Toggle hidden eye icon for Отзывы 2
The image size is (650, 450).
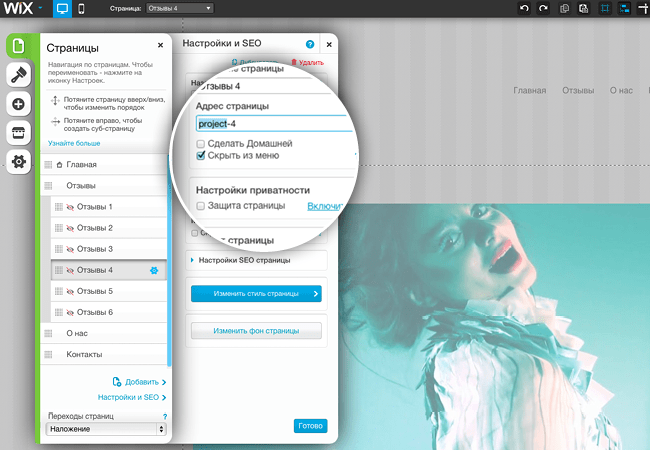(x=70, y=228)
